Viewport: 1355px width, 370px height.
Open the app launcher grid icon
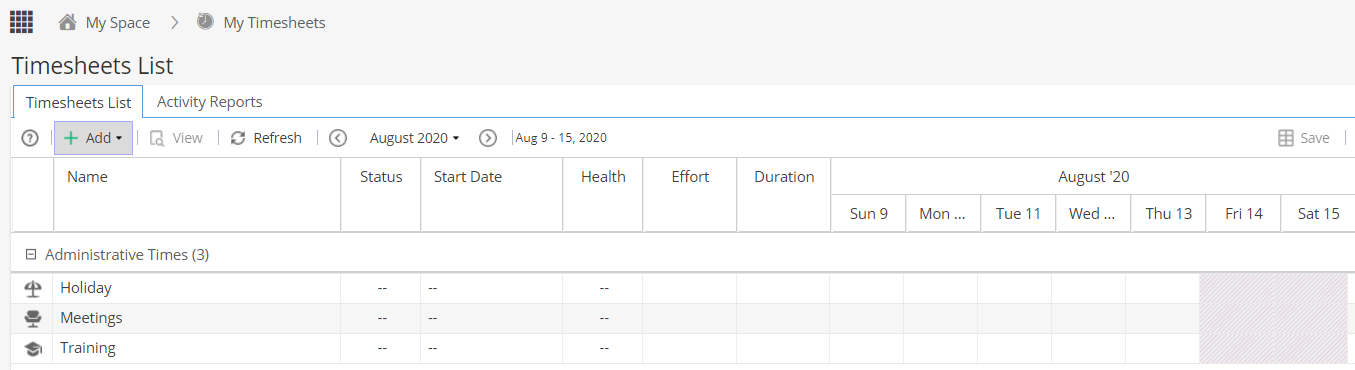[x=21, y=21]
